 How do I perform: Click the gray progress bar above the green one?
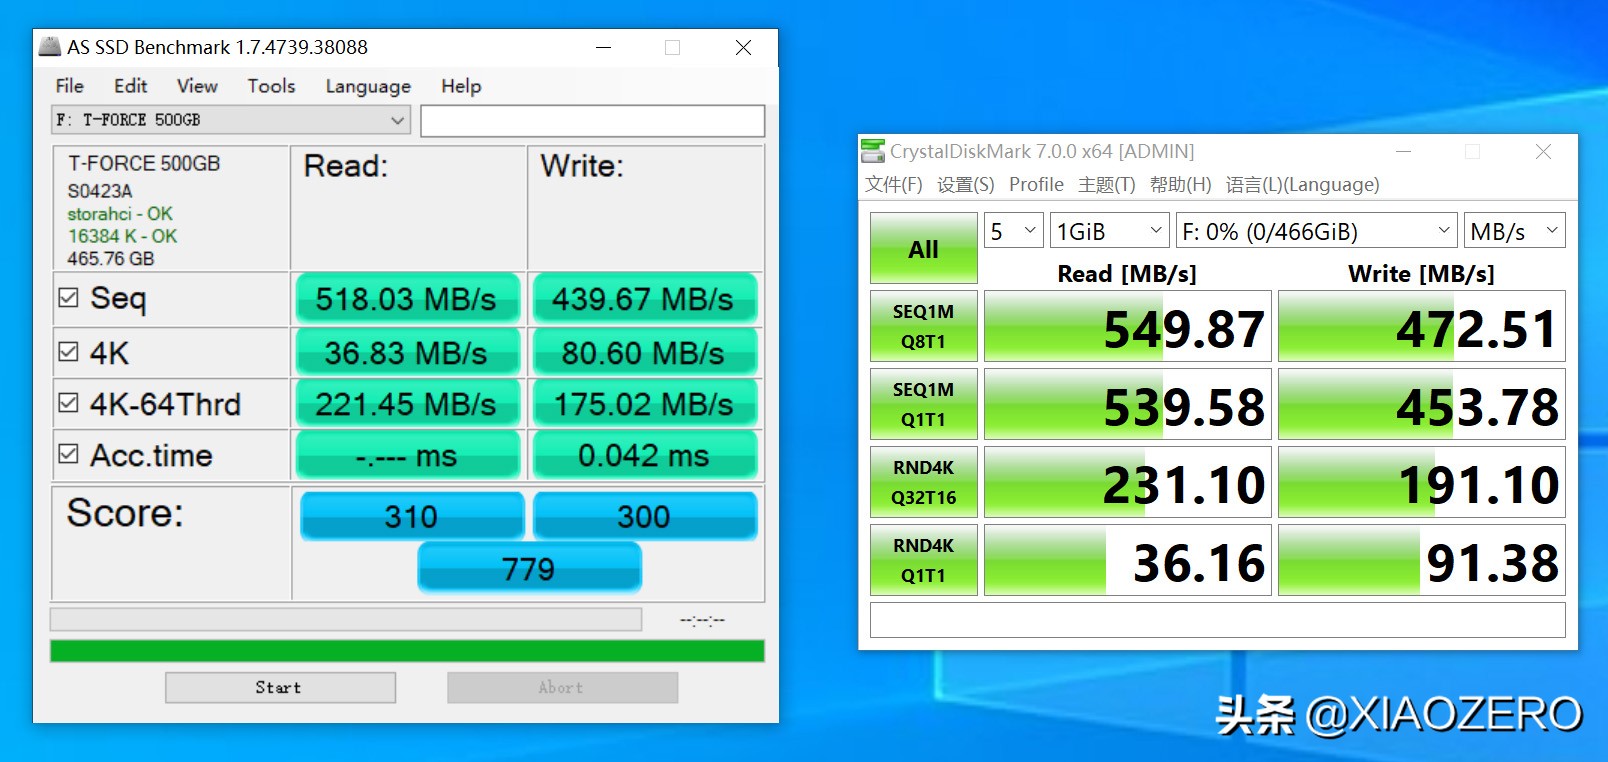pyautogui.click(x=346, y=619)
